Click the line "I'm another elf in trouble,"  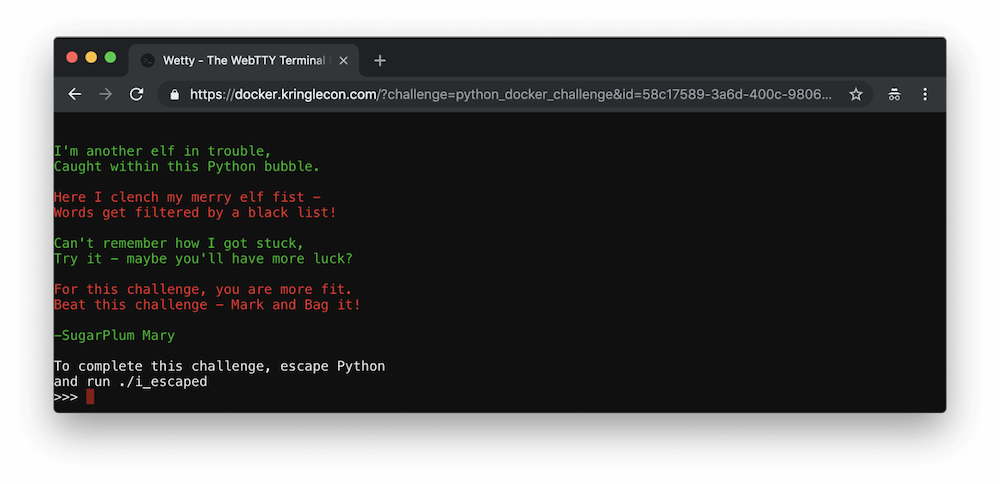163,151
